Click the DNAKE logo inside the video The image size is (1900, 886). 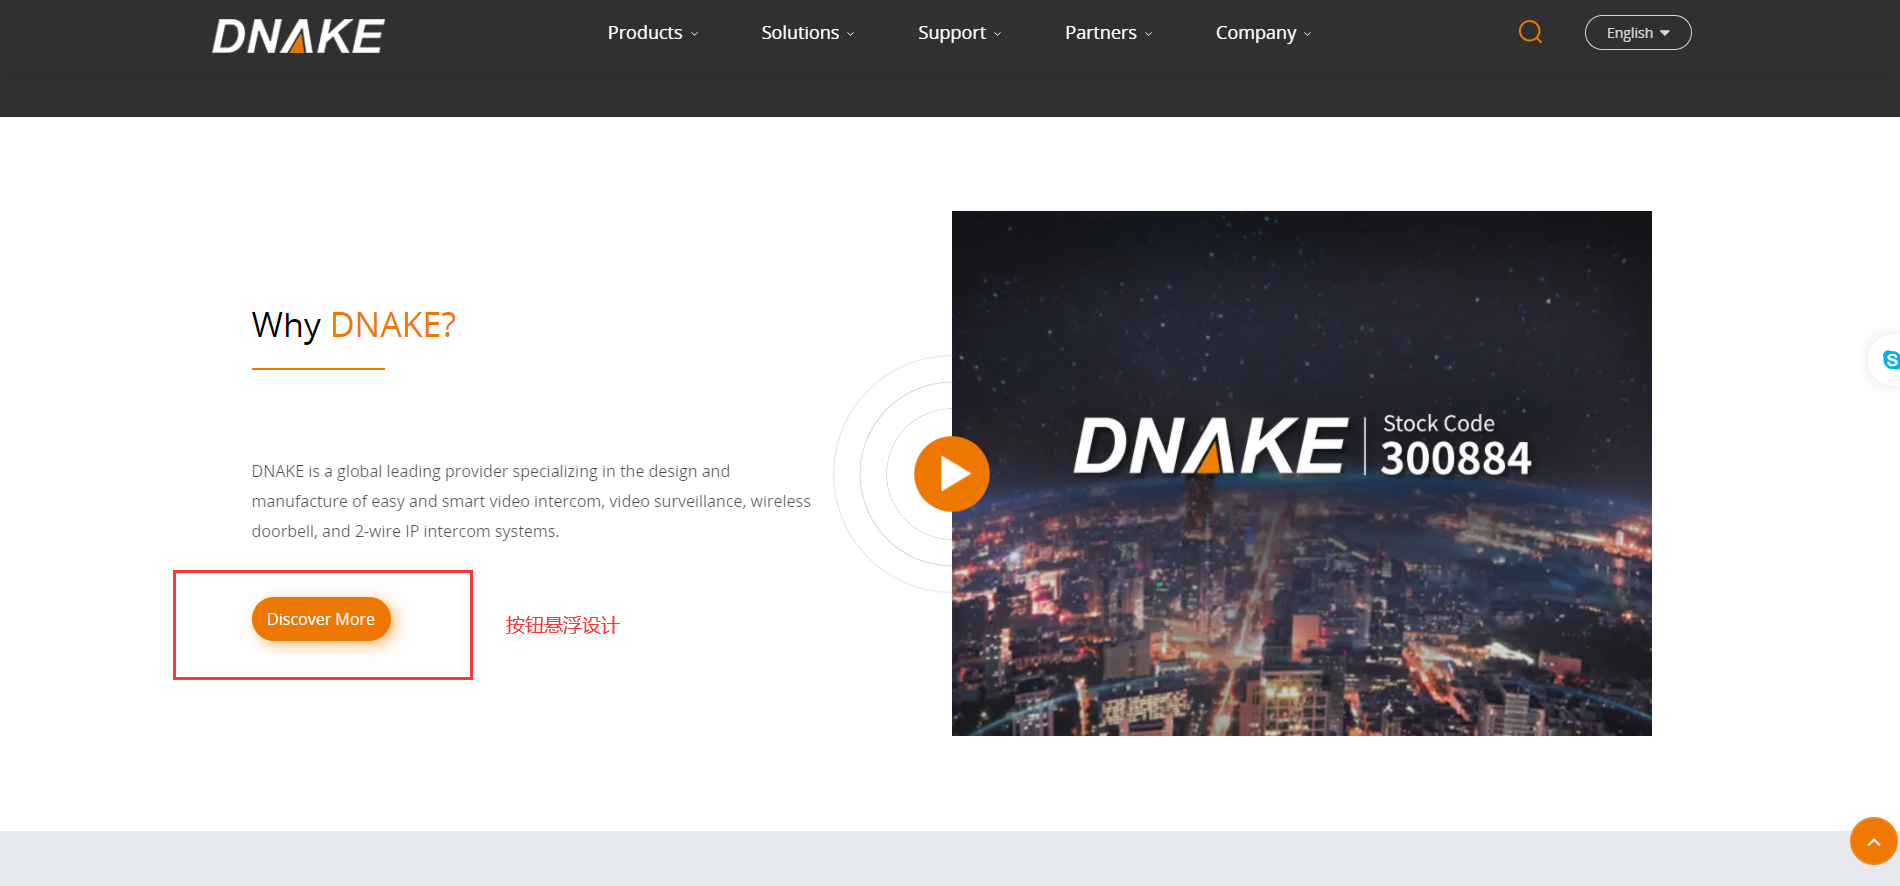(1210, 446)
